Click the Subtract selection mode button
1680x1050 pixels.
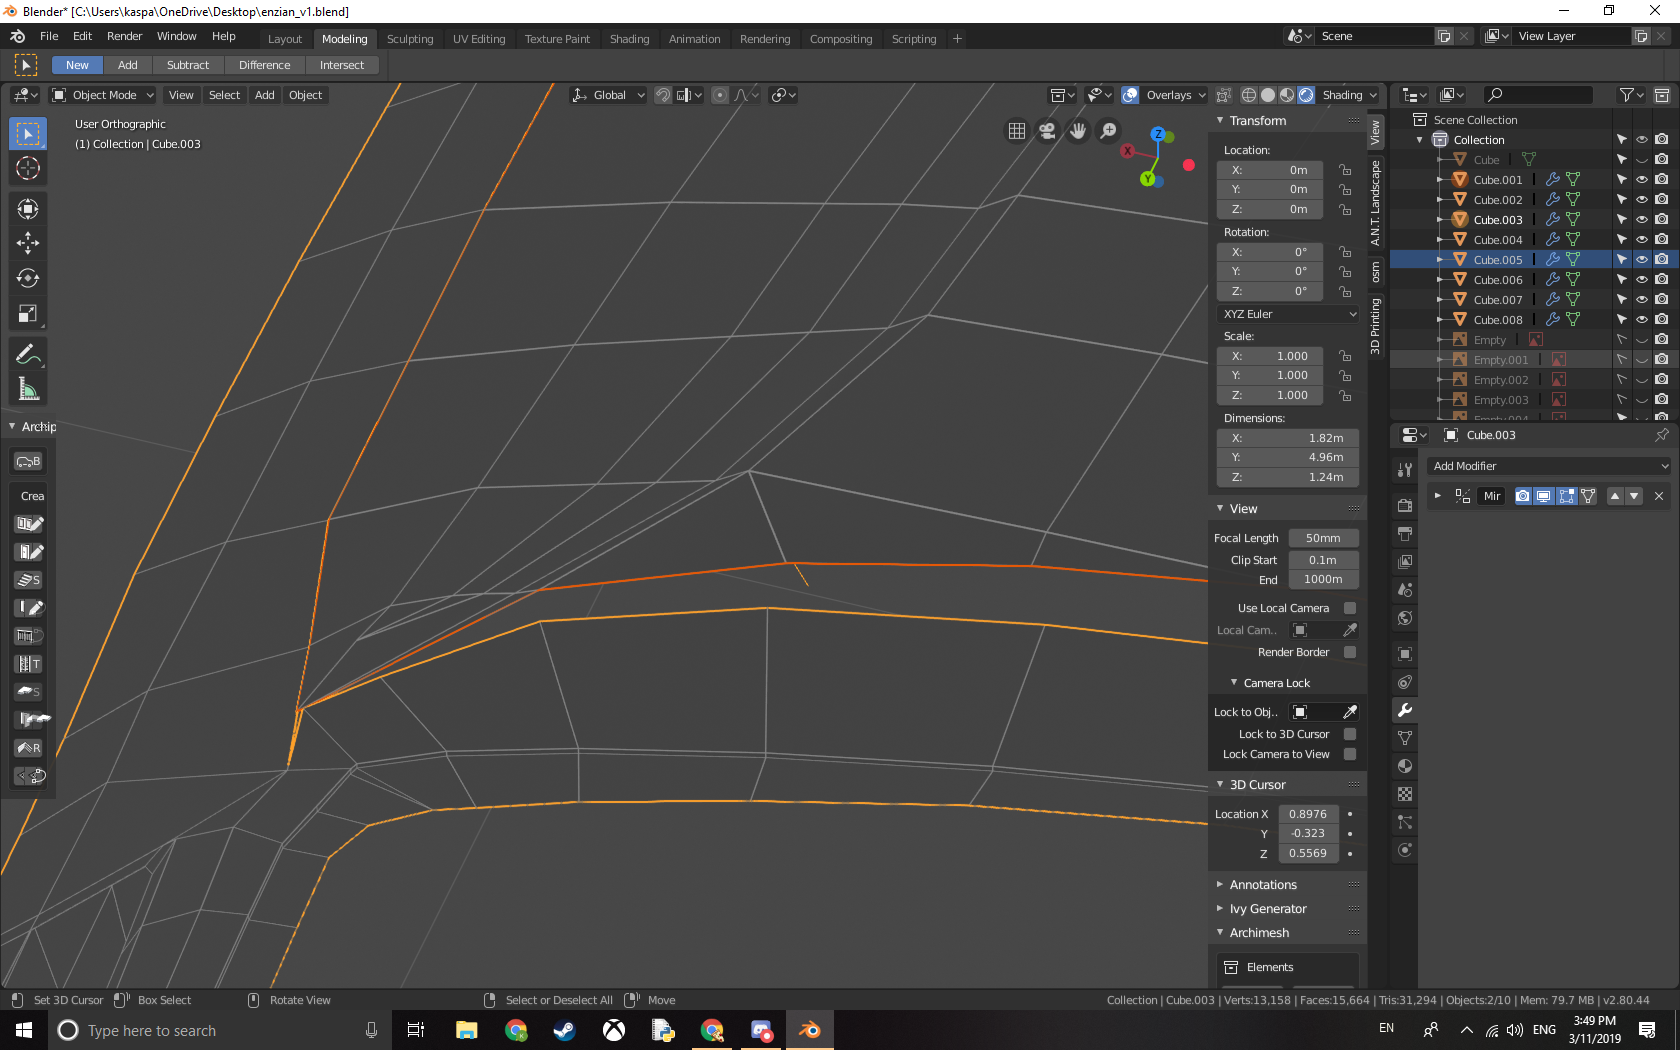point(188,65)
